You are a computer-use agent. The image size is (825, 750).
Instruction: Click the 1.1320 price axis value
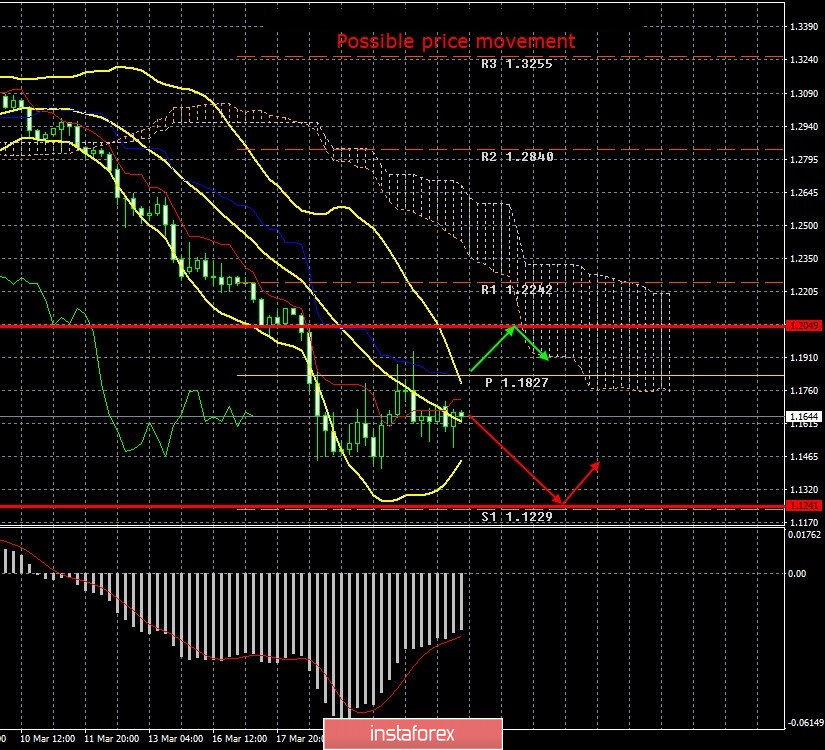coord(804,489)
